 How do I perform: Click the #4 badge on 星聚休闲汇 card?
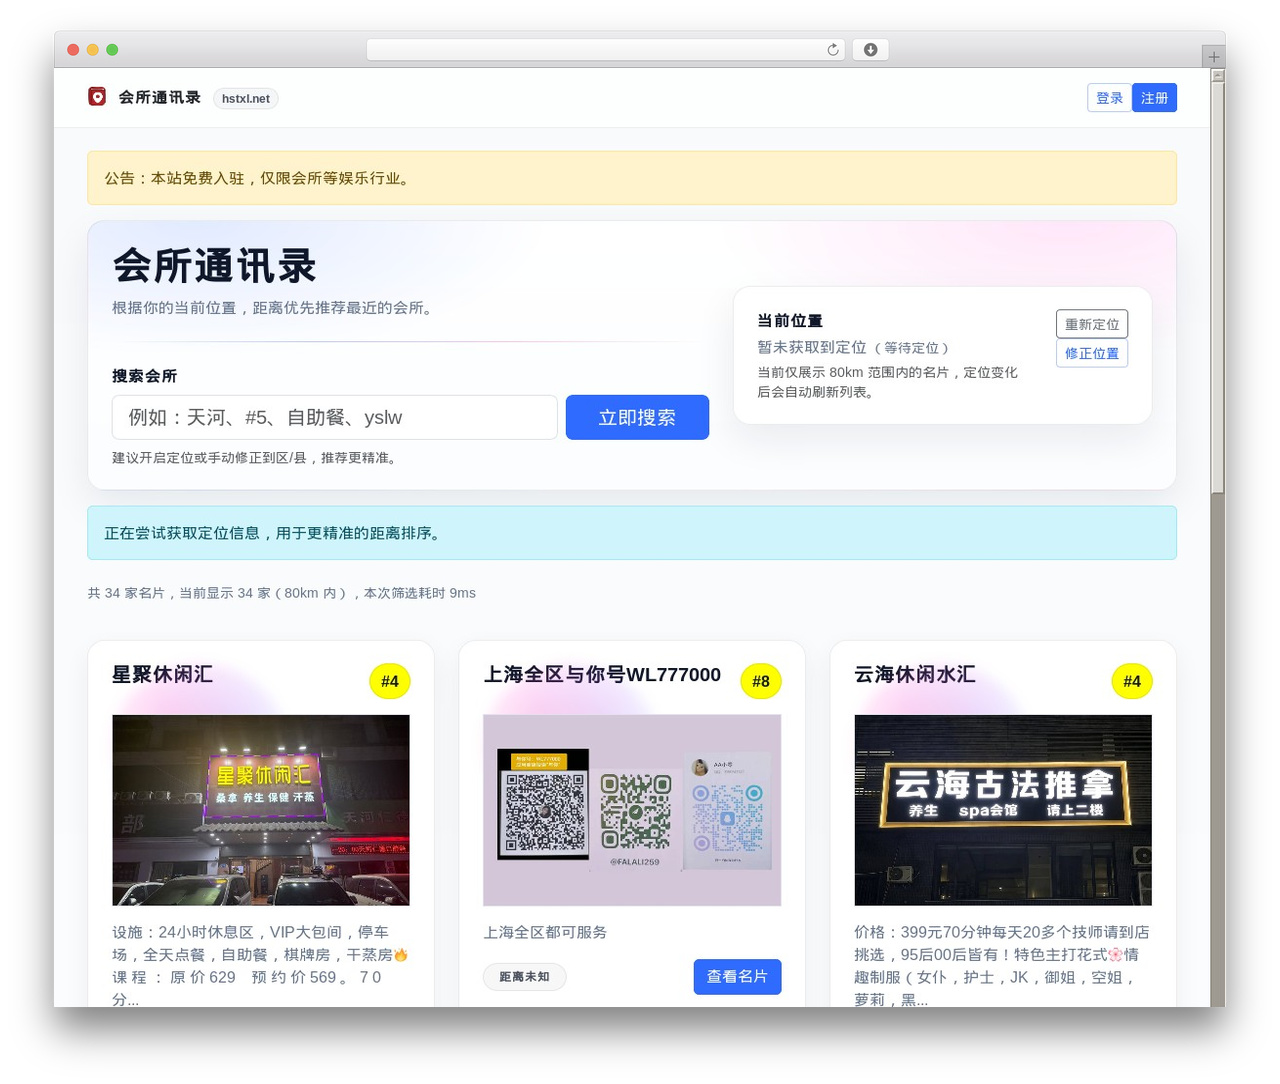coord(390,681)
